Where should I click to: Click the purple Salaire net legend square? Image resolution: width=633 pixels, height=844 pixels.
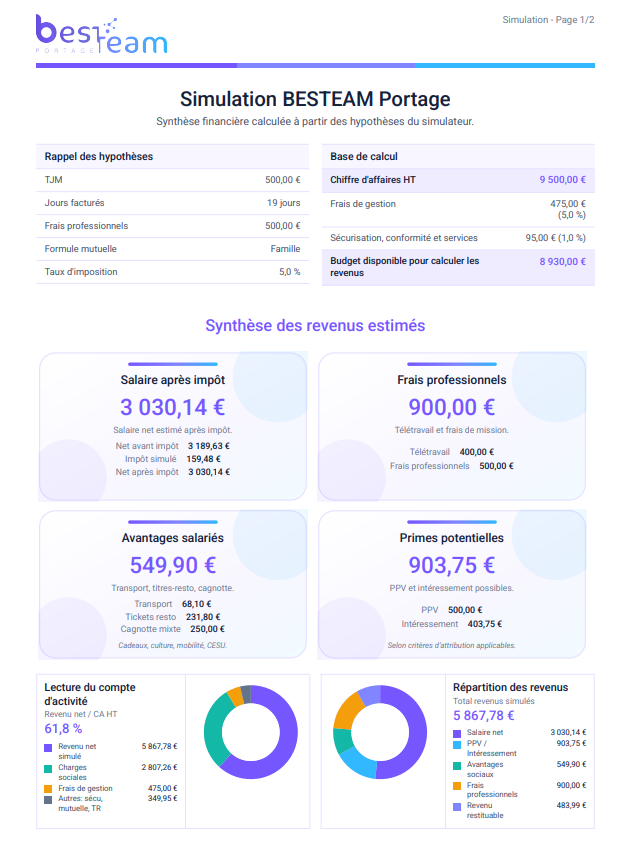coord(457,734)
